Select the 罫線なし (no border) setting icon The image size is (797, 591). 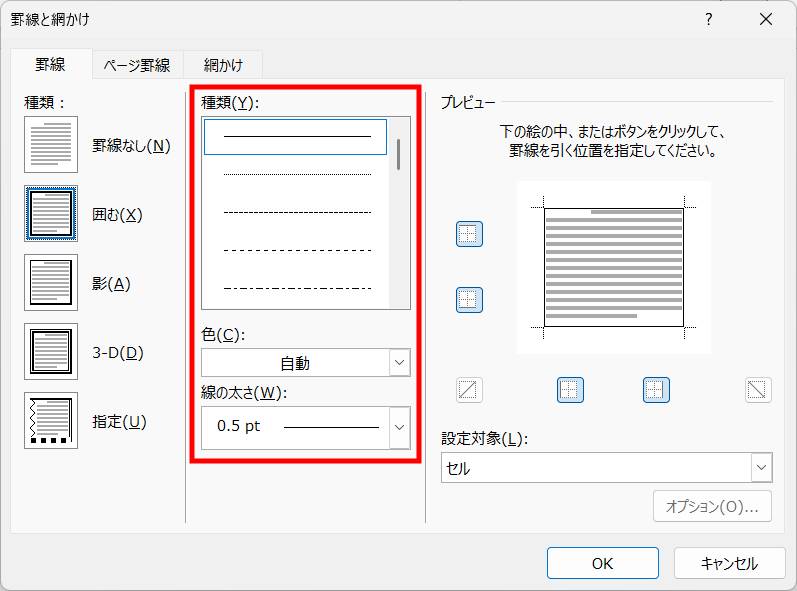(50, 145)
